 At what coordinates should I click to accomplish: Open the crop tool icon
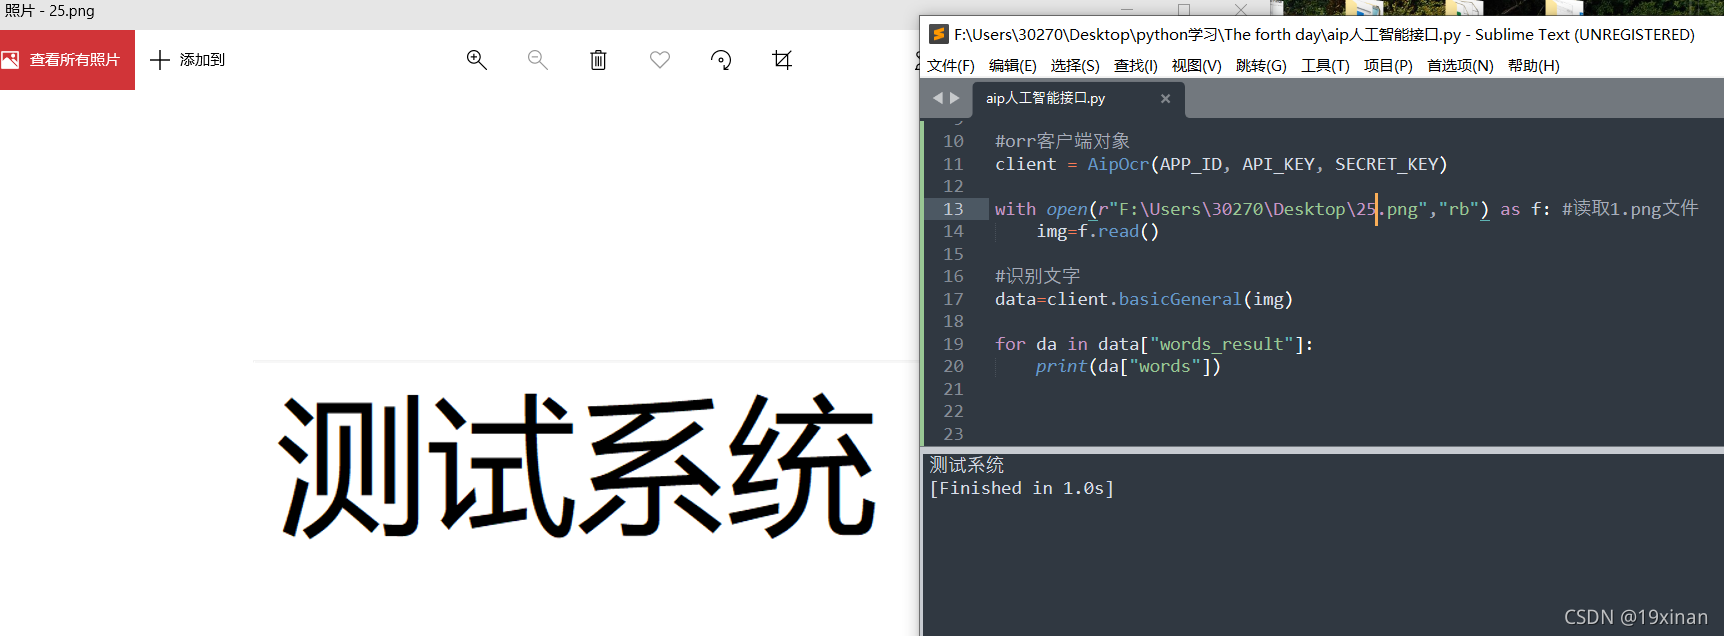(x=782, y=60)
